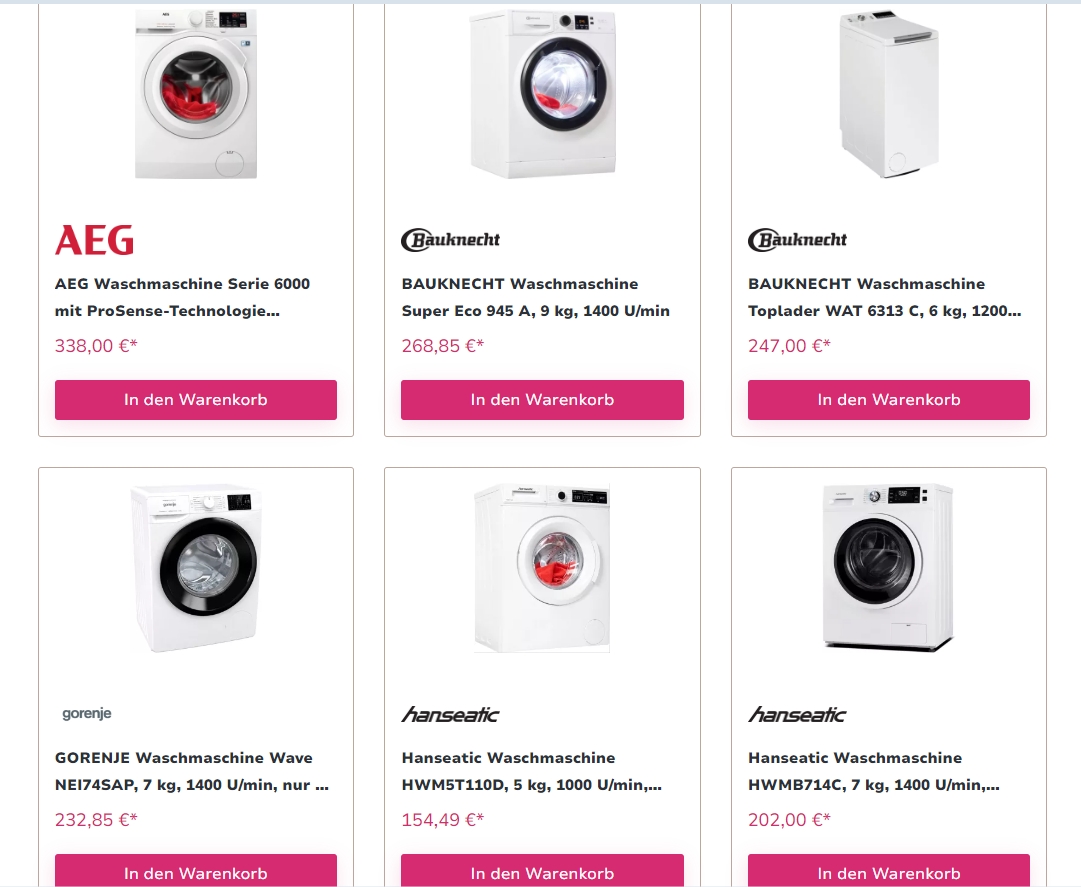Click the 154,49 € price of Hanseatic HWM5T110D
This screenshot has height=887, width=1081.
coord(443,819)
